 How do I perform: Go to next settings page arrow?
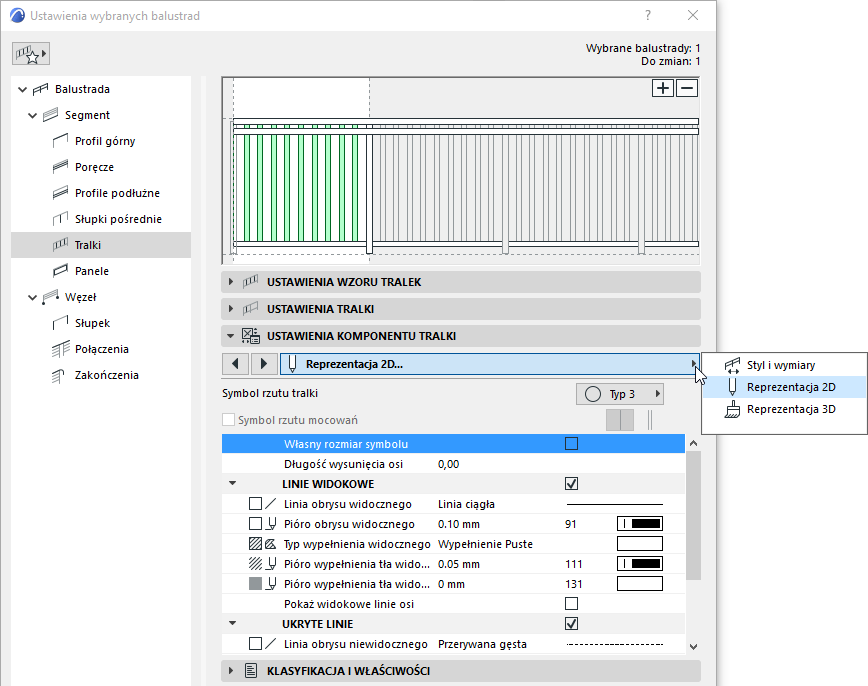coord(264,364)
